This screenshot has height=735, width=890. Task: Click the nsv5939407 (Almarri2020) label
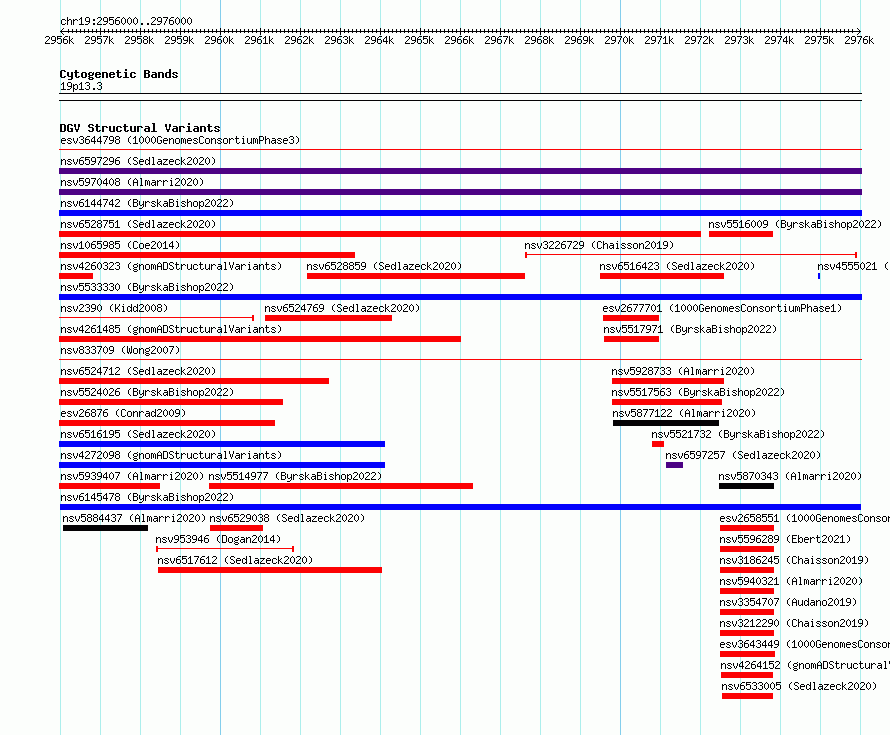tap(132, 476)
